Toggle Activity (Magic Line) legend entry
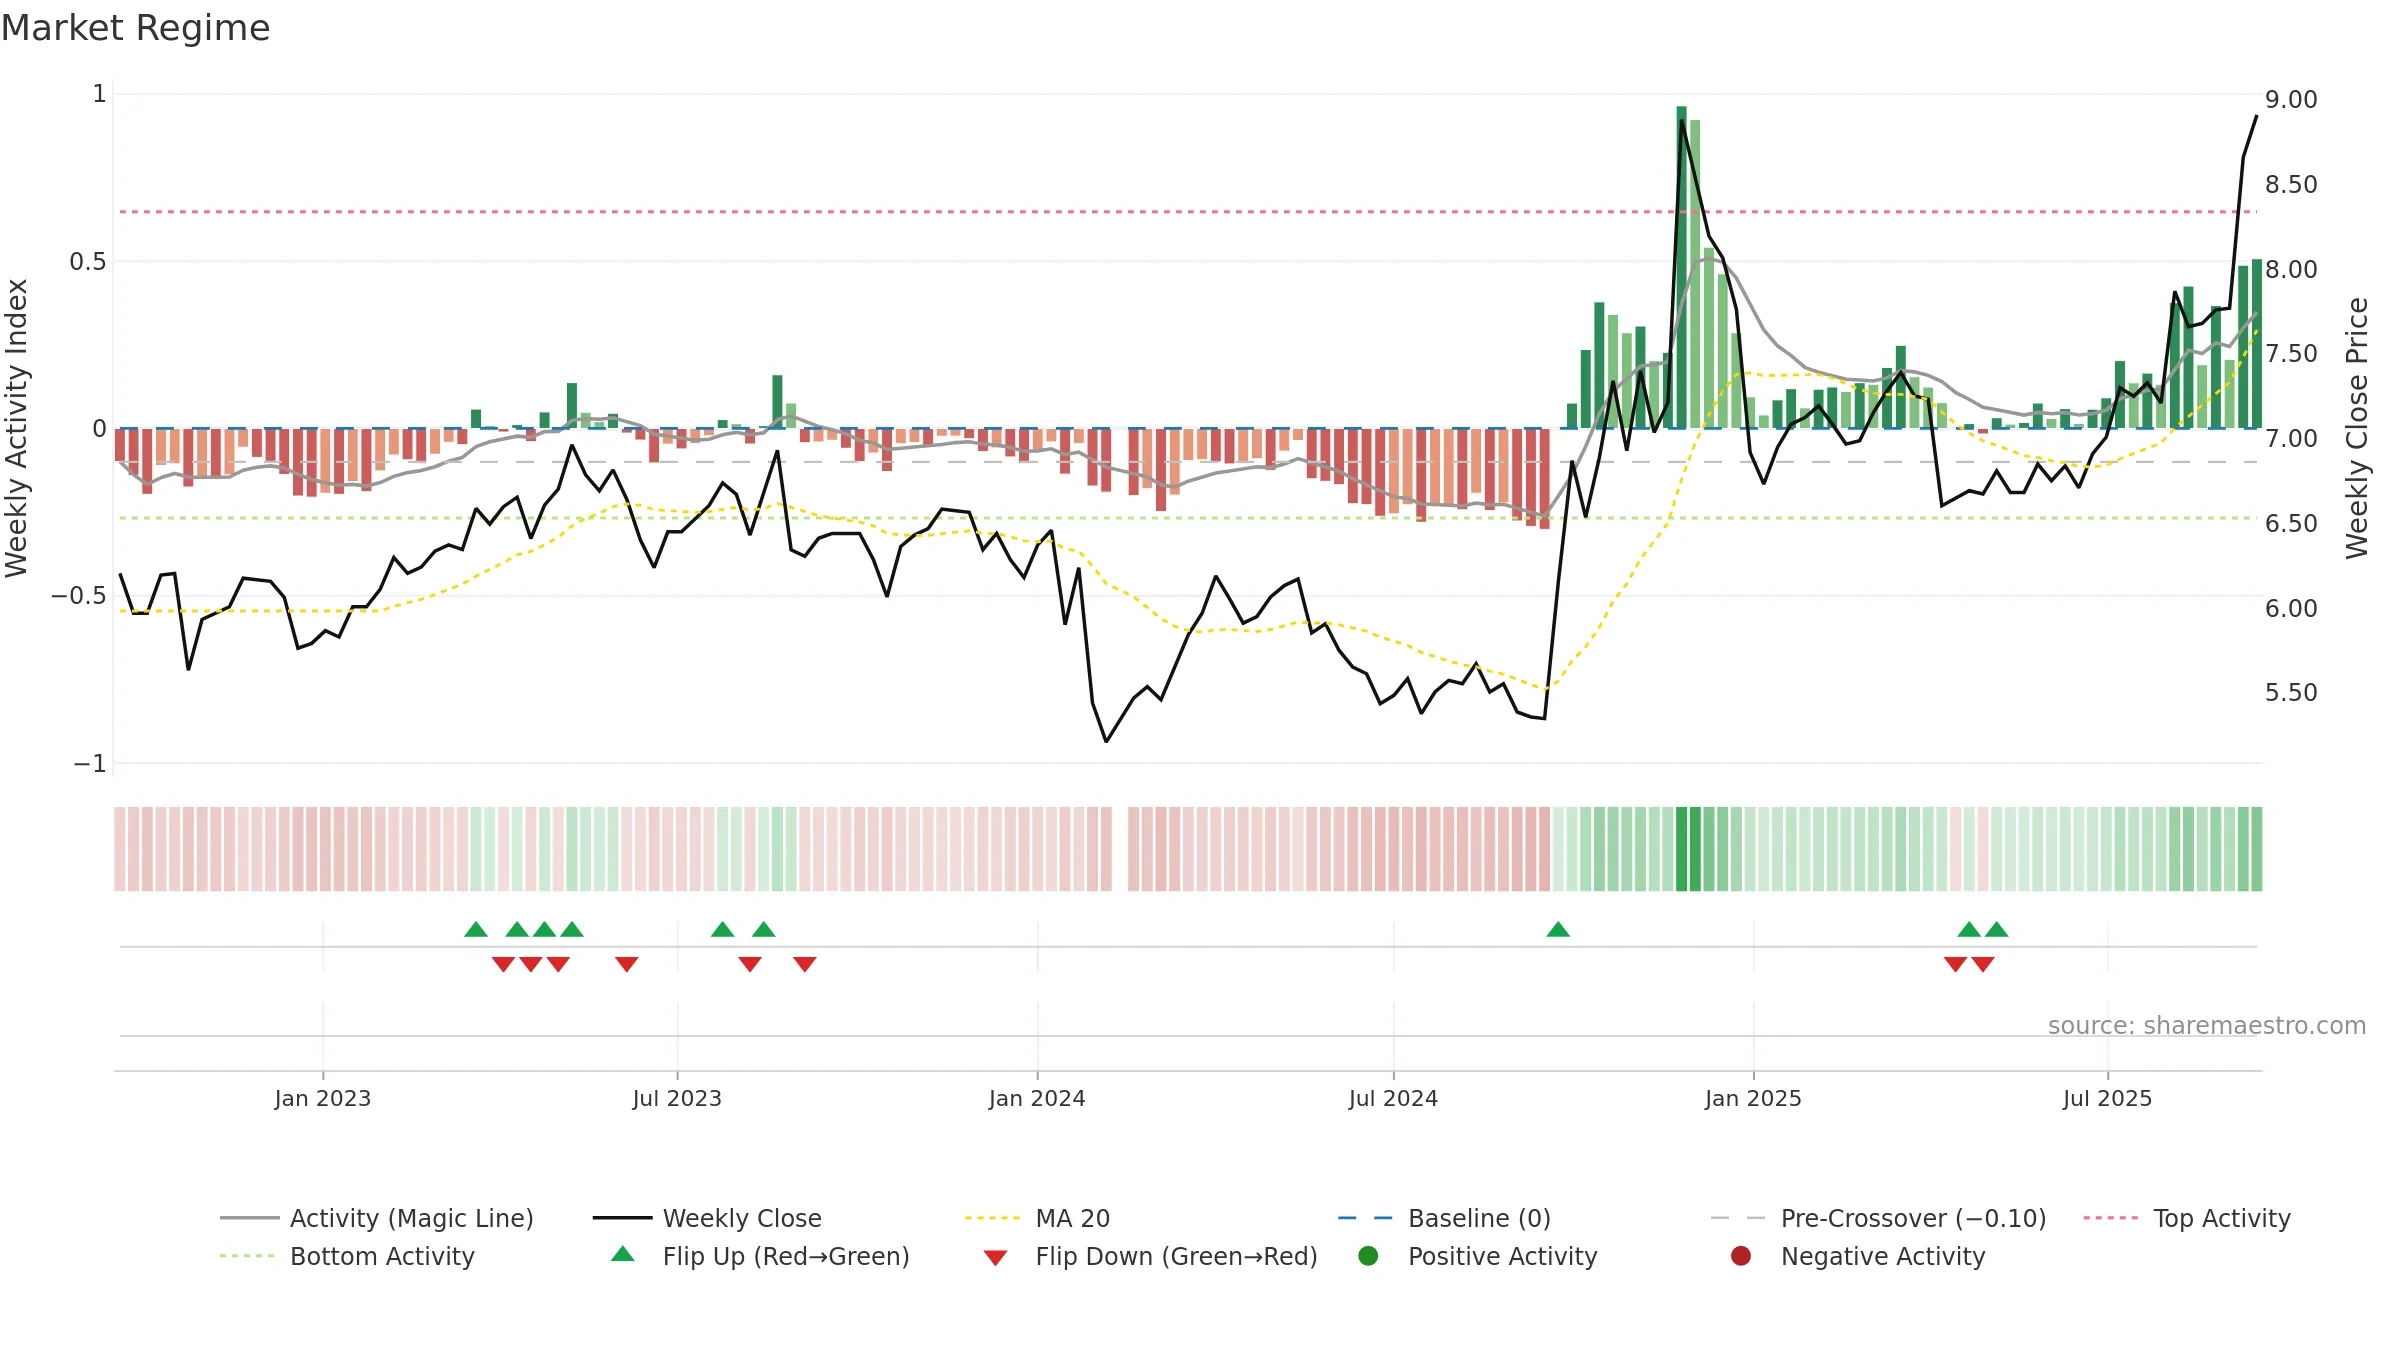Screen dimensions: 2400x1350 coord(377,1218)
